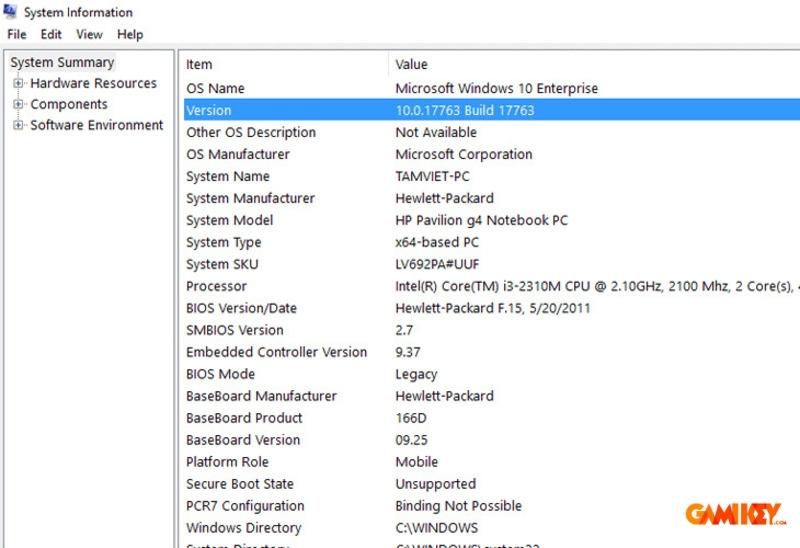Select System Summary in the tree
The image size is (800, 548).
pyautogui.click(x=62, y=62)
